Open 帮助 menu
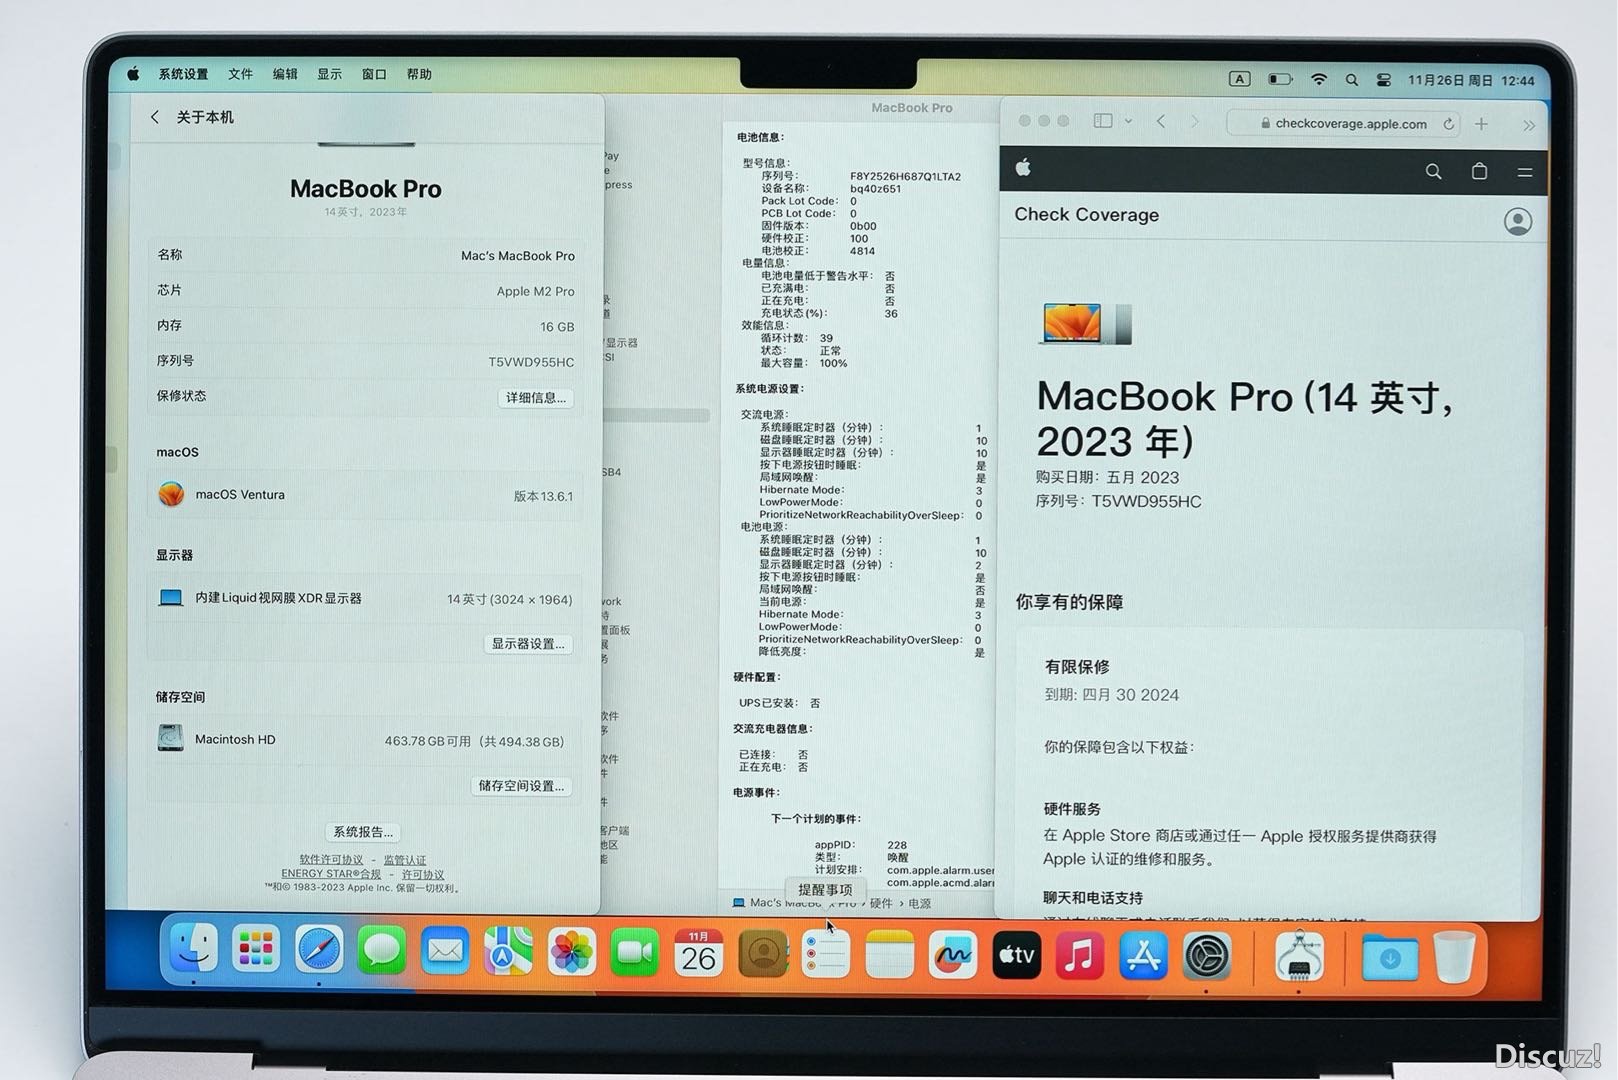The width and height of the screenshot is (1618, 1080). click(x=419, y=74)
